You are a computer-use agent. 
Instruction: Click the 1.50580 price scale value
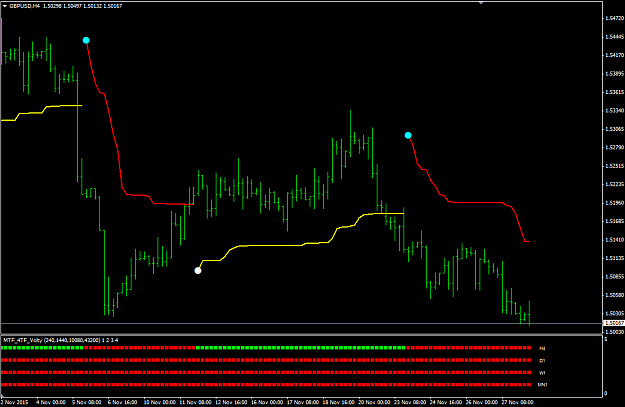coord(614,295)
